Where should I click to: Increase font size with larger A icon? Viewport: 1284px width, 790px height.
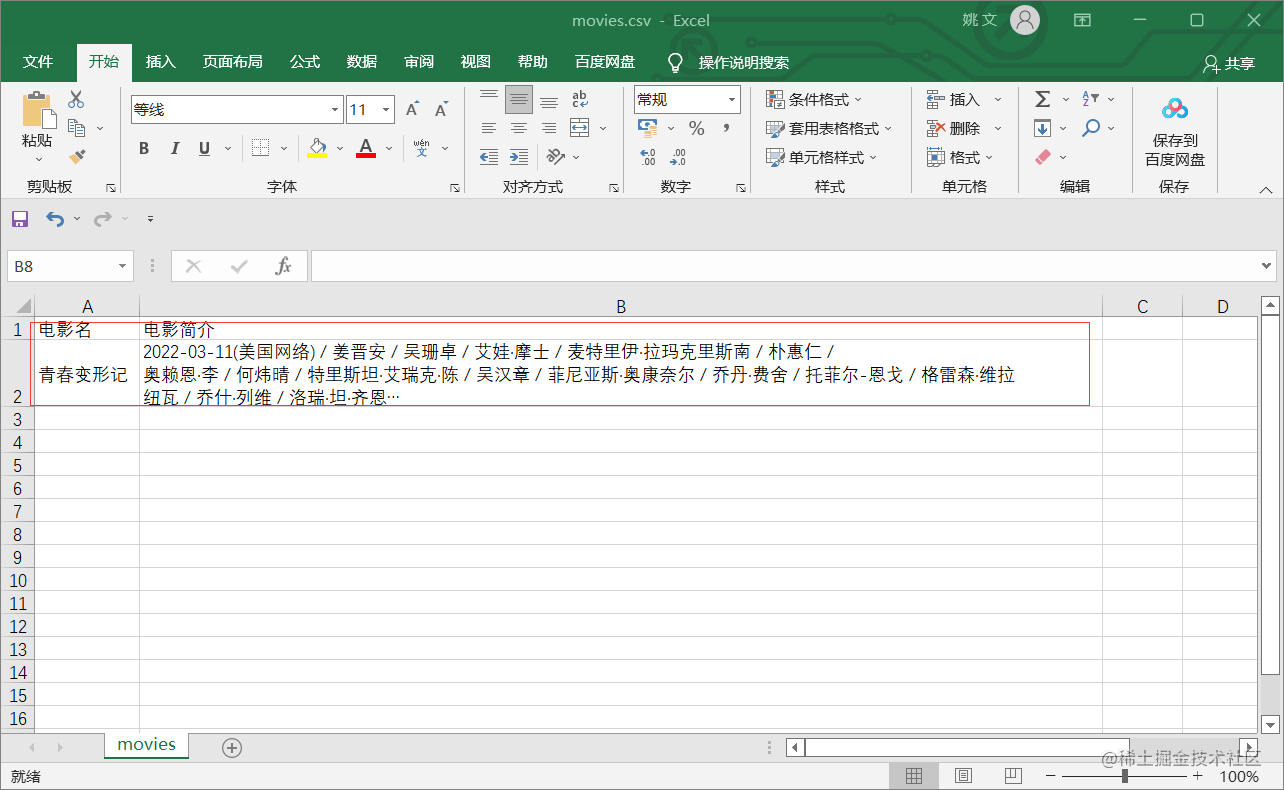point(412,110)
